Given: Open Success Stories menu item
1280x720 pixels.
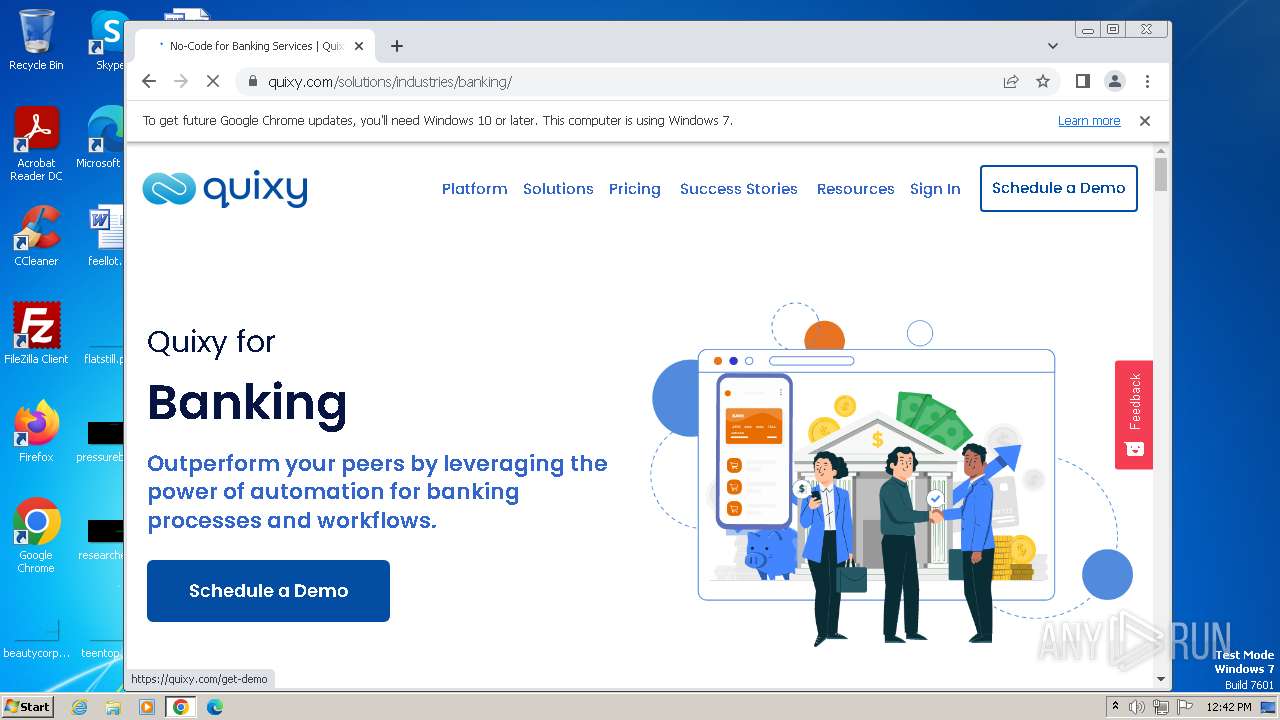Looking at the screenshot, I should click(739, 189).
